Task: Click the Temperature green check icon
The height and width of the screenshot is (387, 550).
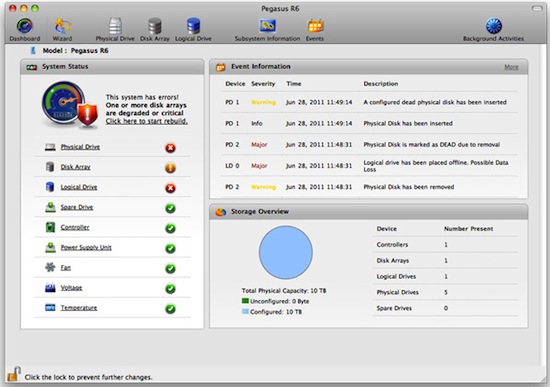Action: (170, 309)
